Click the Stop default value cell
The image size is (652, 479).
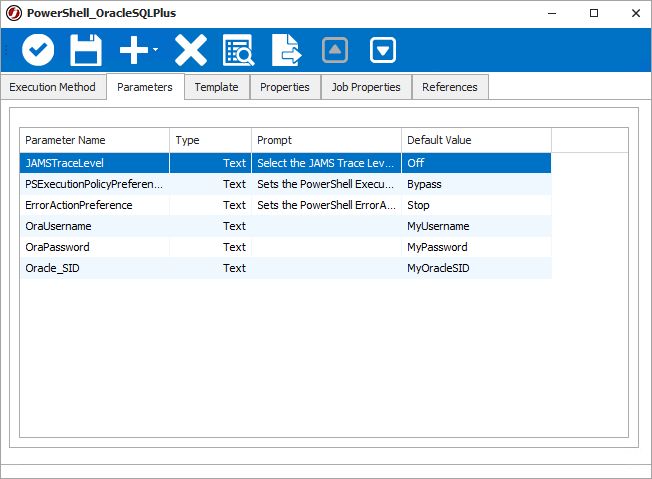477,205
